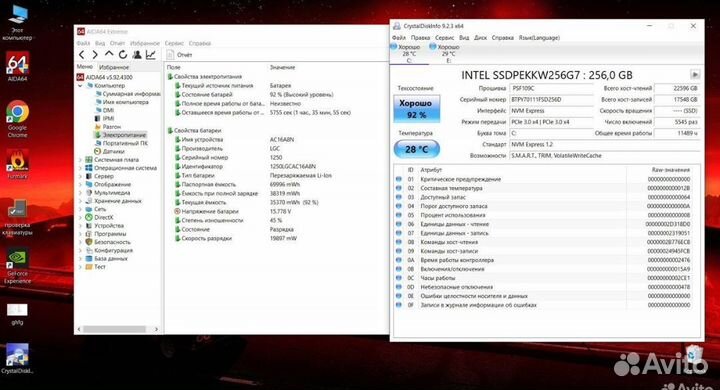
Task: Open Этот компьютер desktop icon
Action: [17, 15]
